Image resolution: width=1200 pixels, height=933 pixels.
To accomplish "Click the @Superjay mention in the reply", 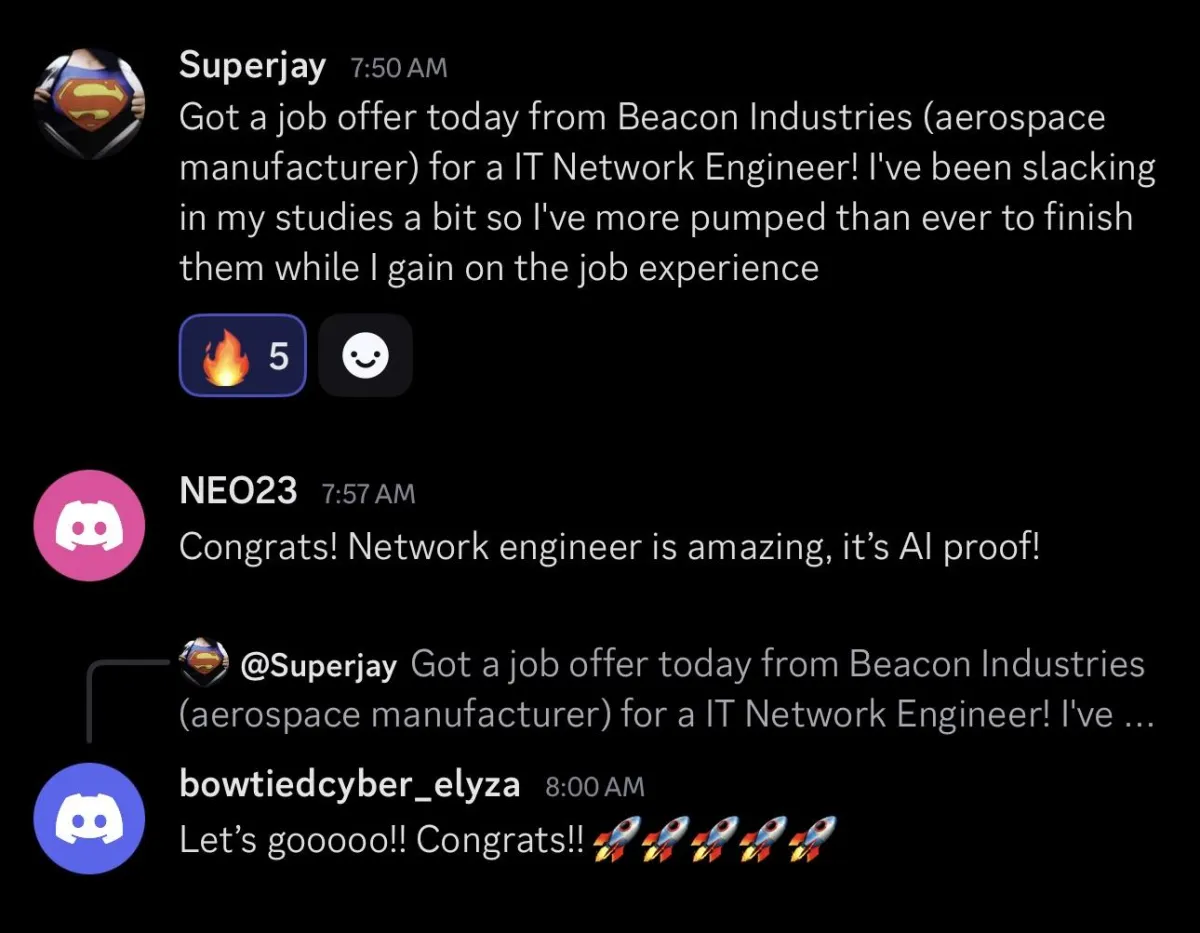I will [x=319, y=665].
